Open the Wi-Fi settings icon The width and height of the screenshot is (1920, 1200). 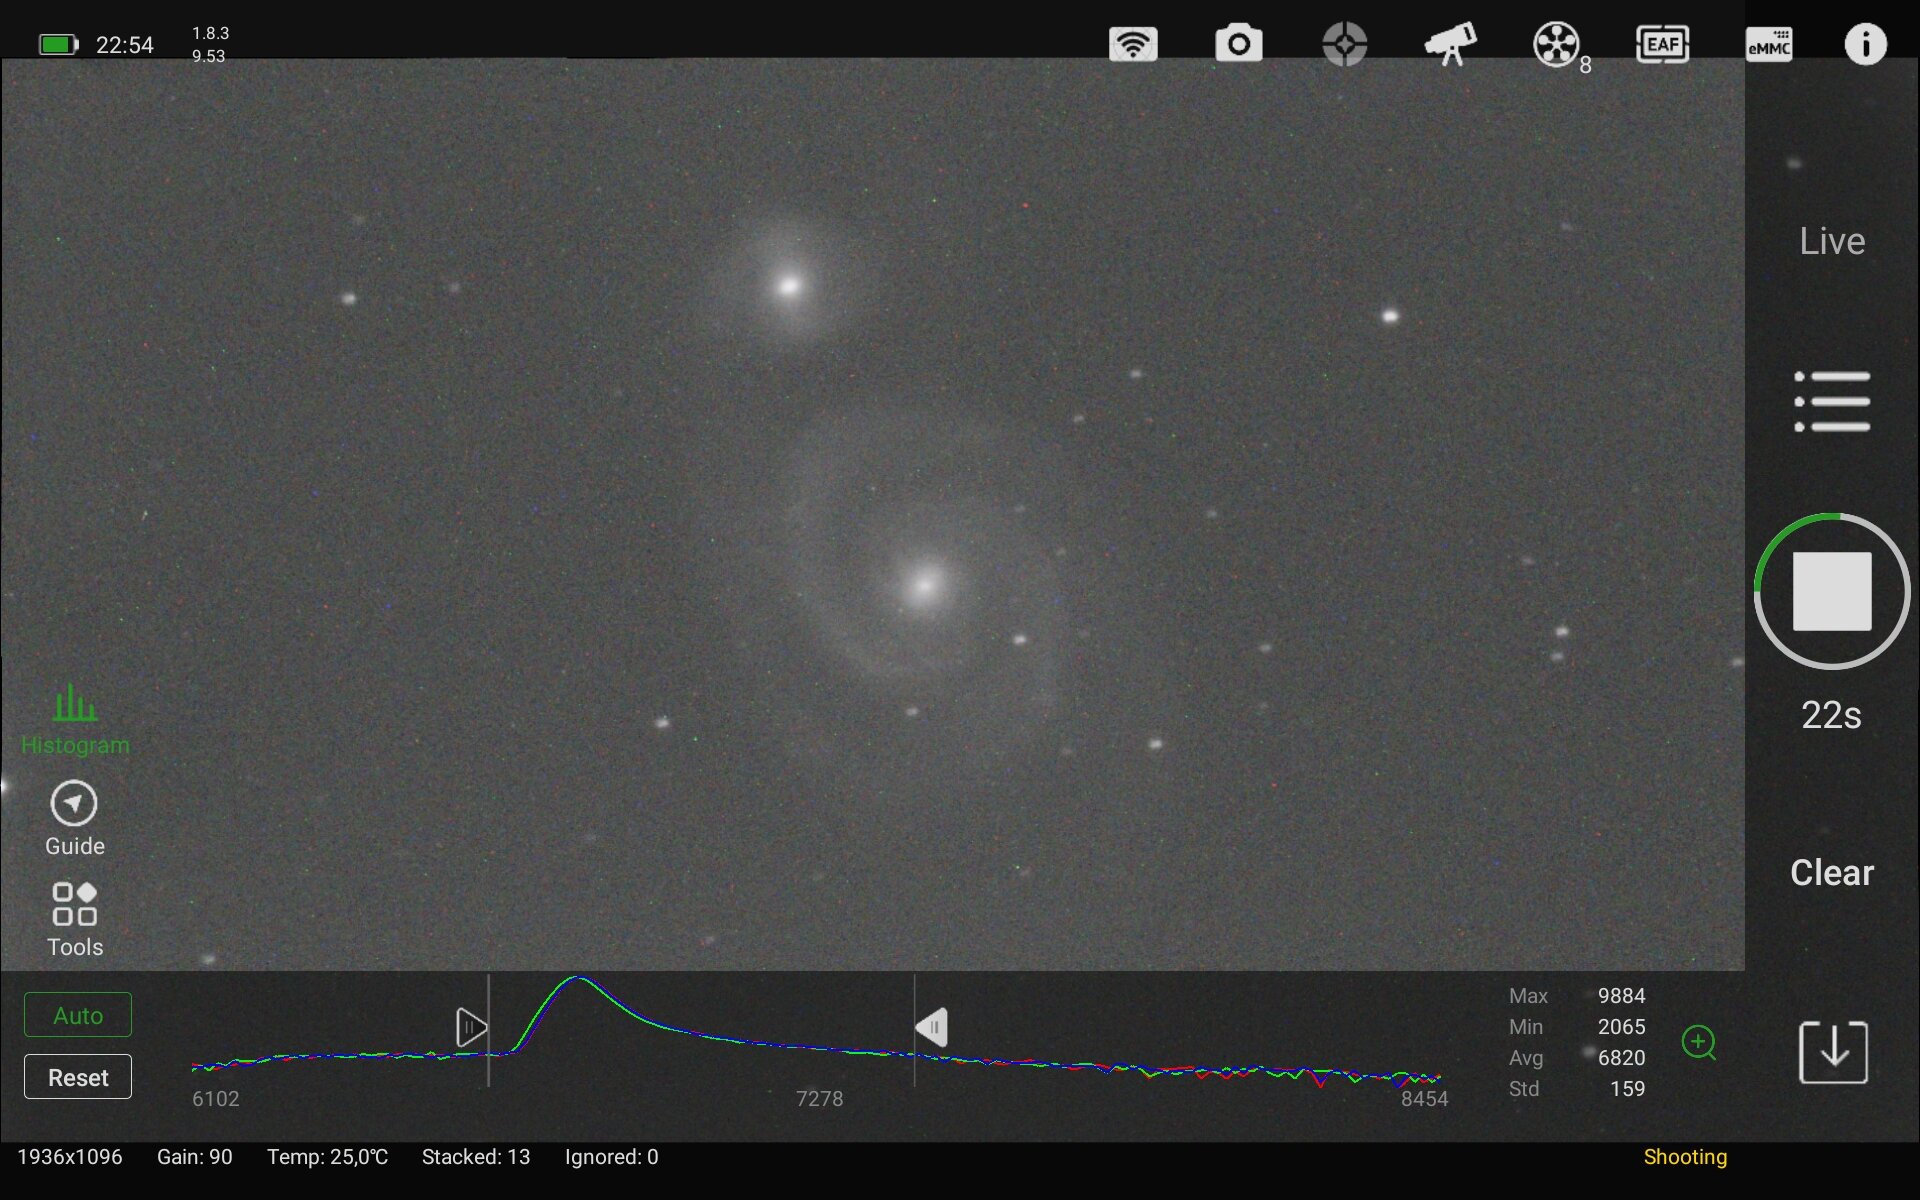pos(1133,45)
